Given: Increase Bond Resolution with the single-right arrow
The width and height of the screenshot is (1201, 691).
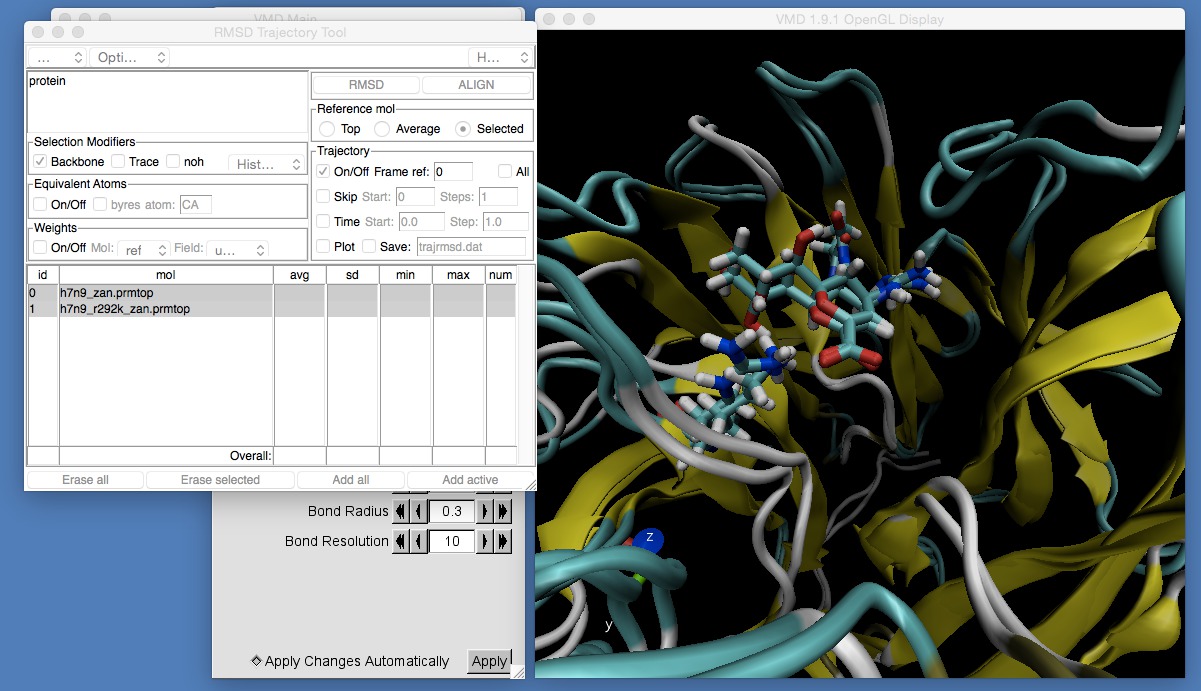Looking at the screenshot, I should (x=485, y=541).
